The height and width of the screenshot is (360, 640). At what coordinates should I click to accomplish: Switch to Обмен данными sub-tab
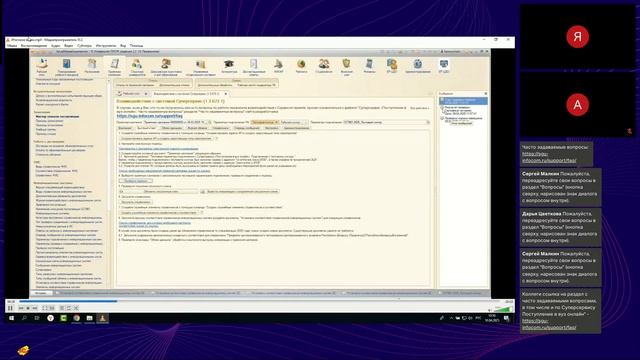click(x=171, y=128)
